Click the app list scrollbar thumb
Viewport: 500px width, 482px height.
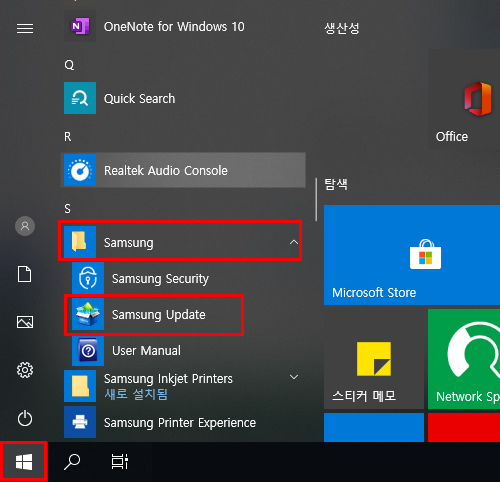click(316, 199)
